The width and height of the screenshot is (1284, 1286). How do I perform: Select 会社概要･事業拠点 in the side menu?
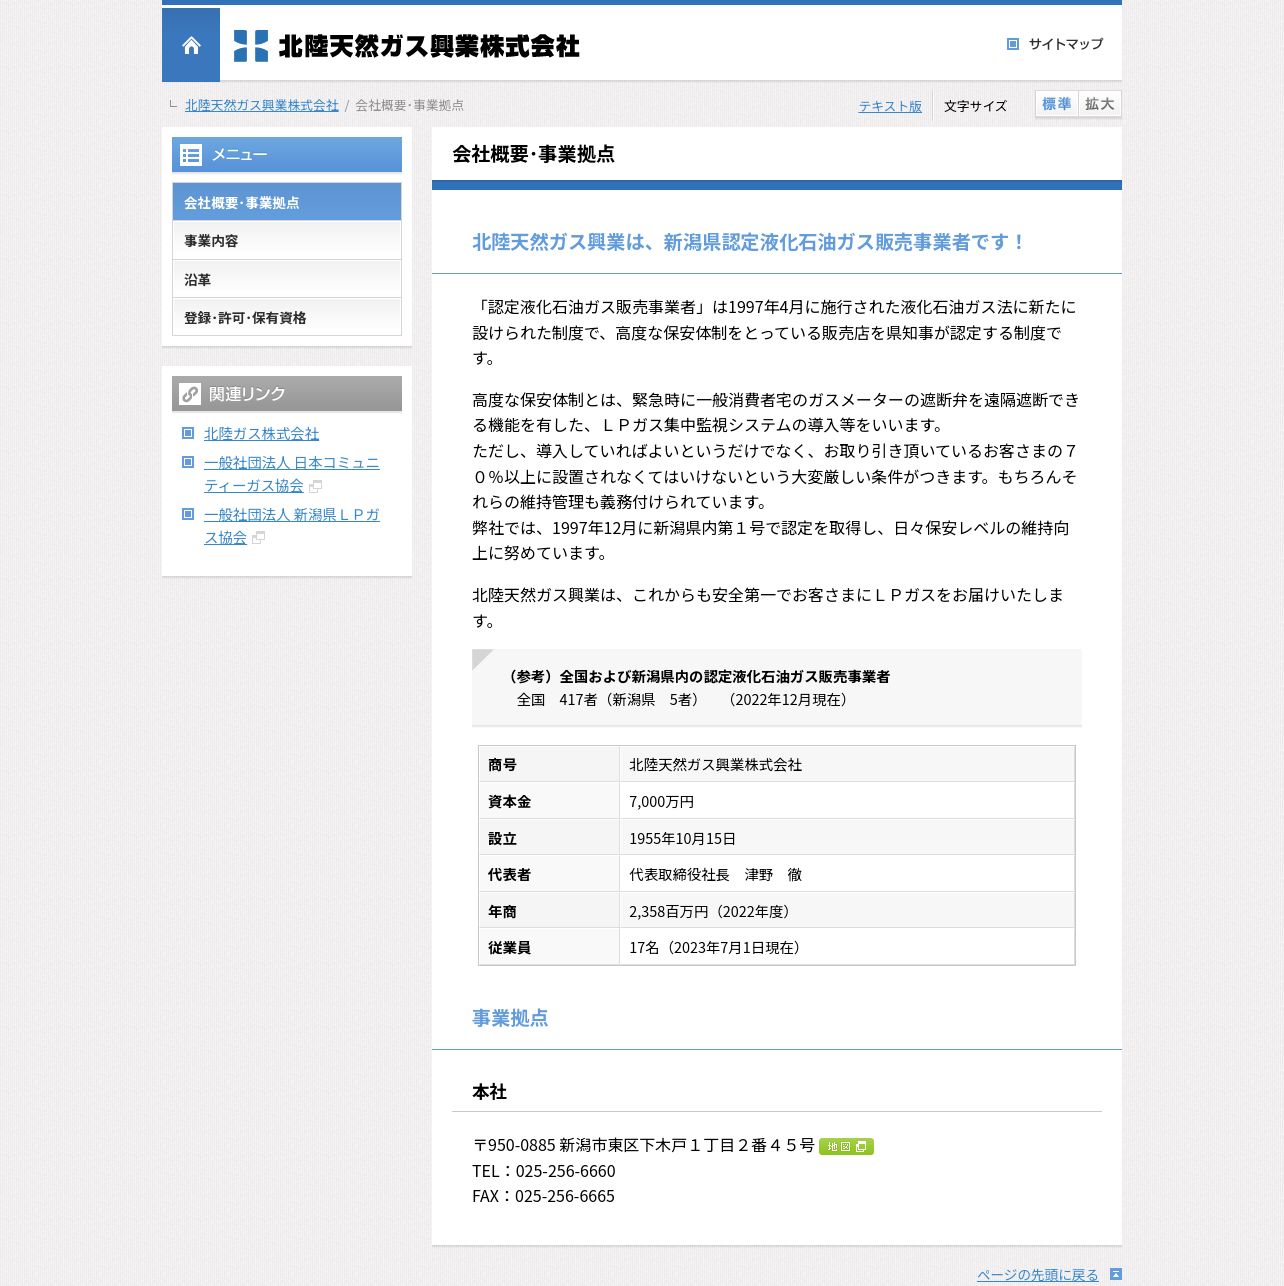coord(287,202)
